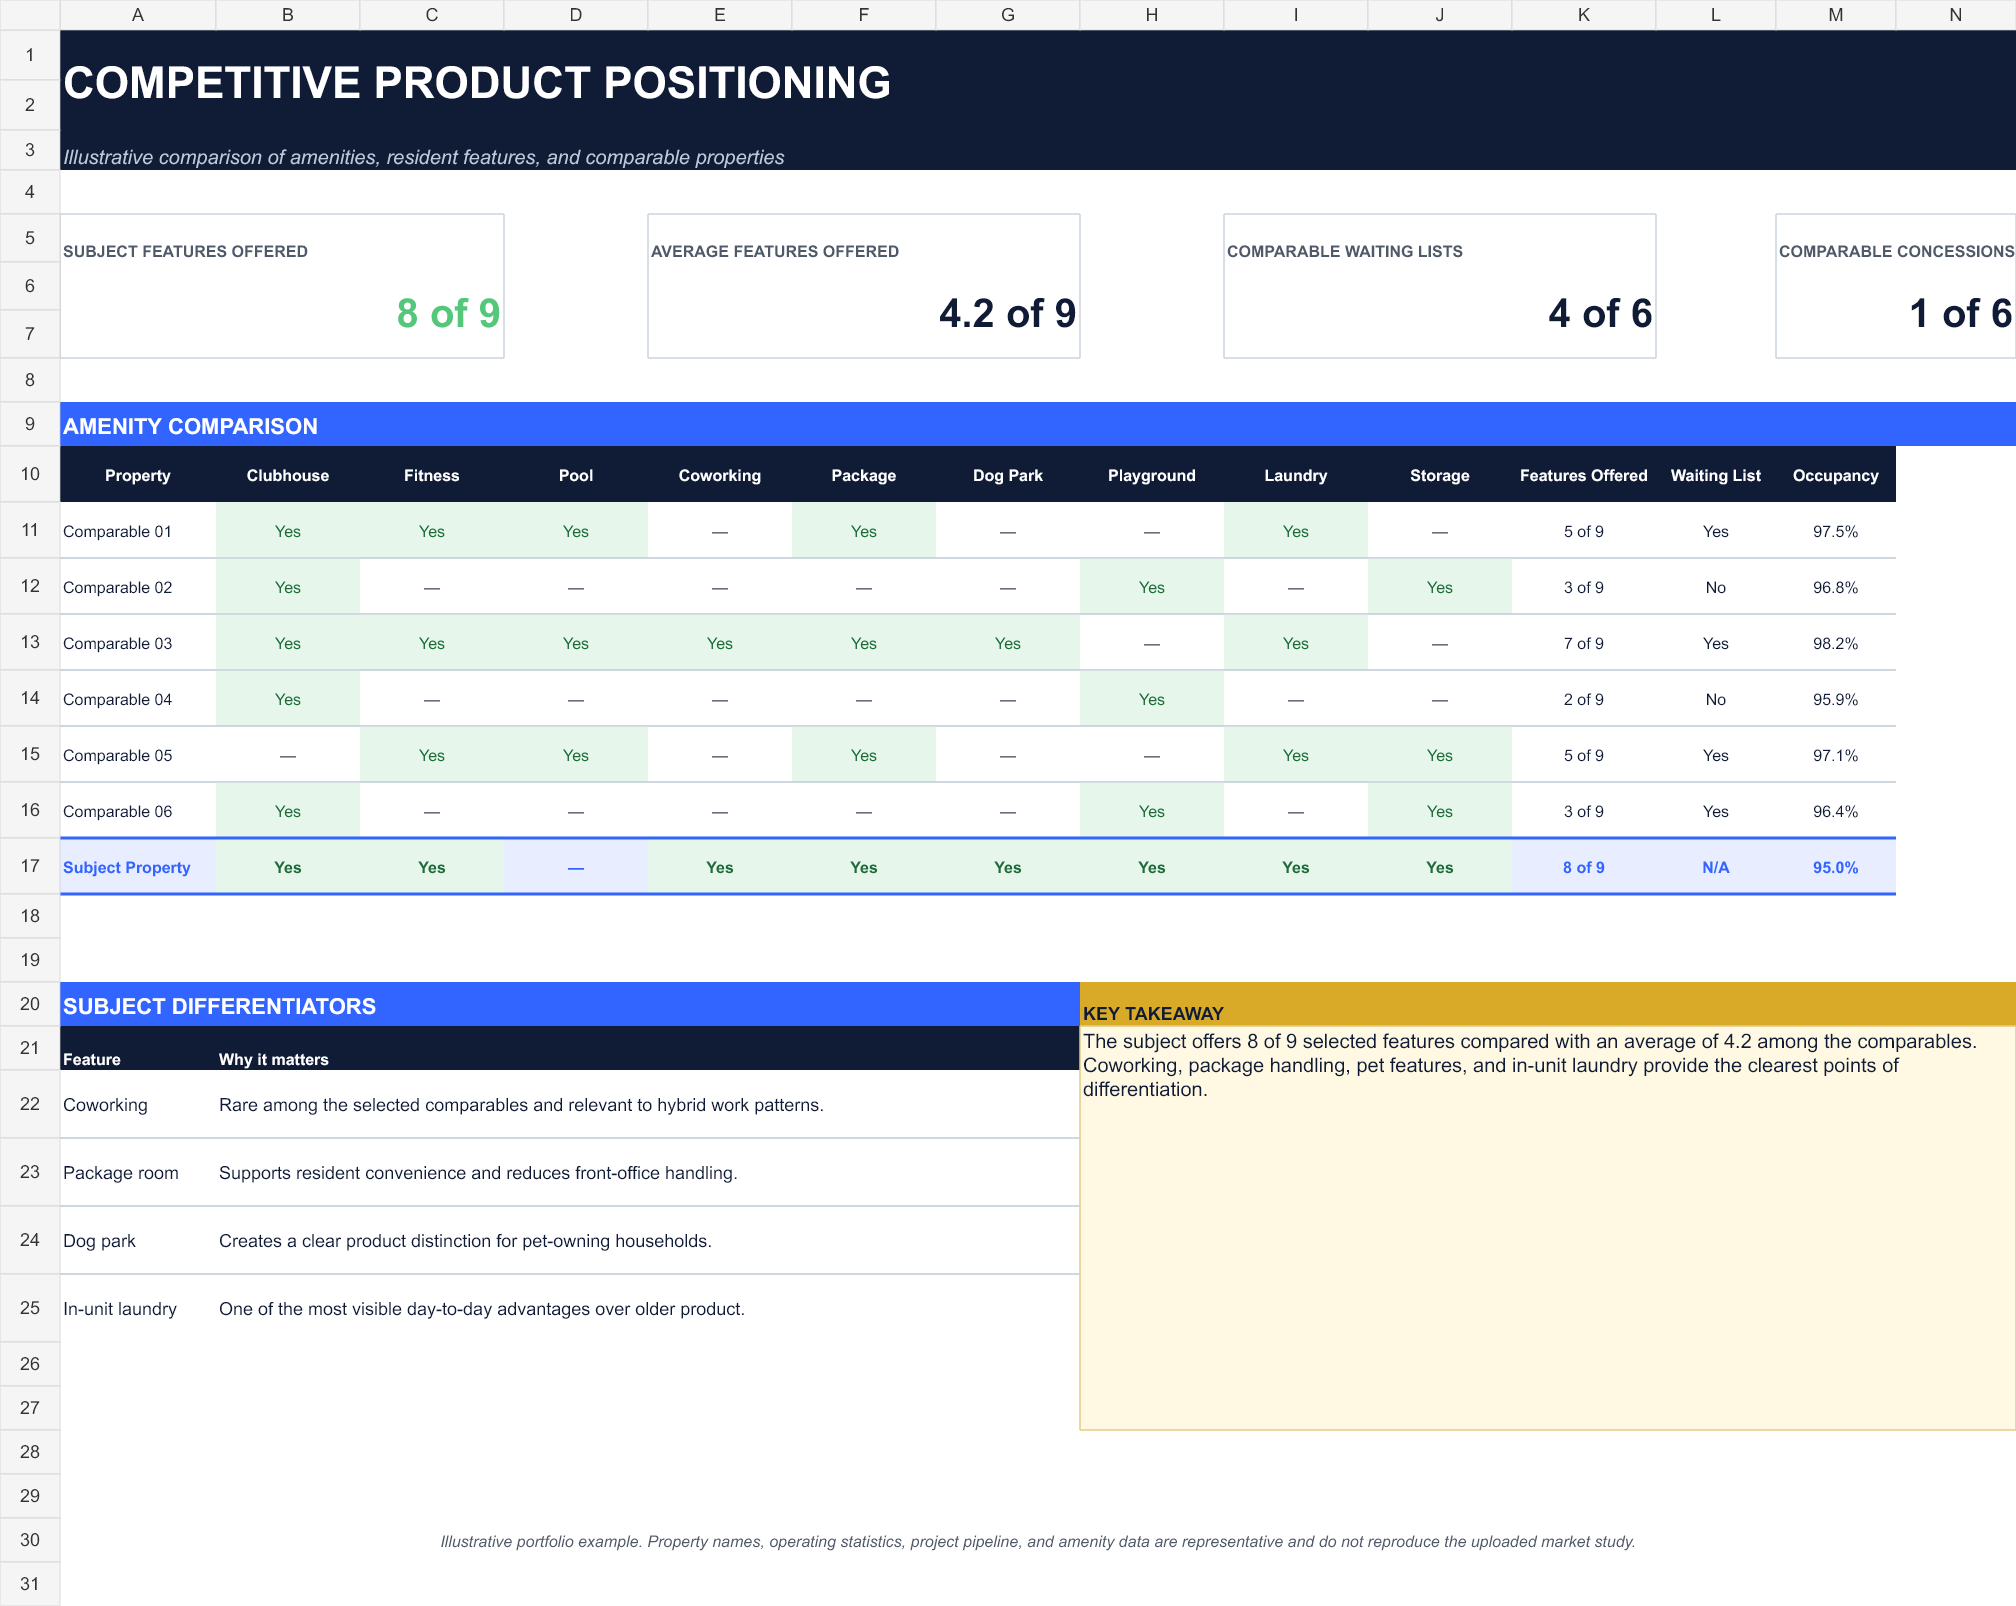Click SUBJECT DIFFERENTIATORS section header
The width and height of the screenshot is (2016, 1606).
coord(570,1005)
